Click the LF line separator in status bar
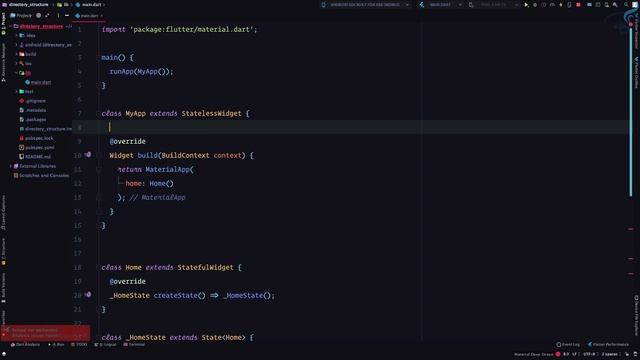640x360 pixels. click(x=574, y=354)
